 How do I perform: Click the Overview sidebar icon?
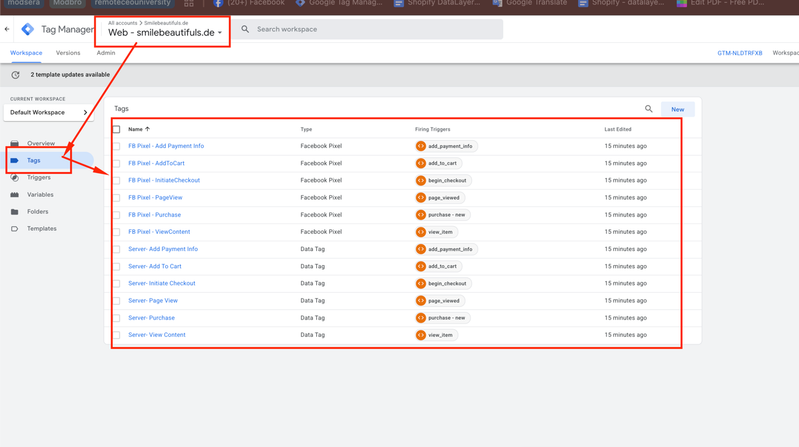coord(15,143)
